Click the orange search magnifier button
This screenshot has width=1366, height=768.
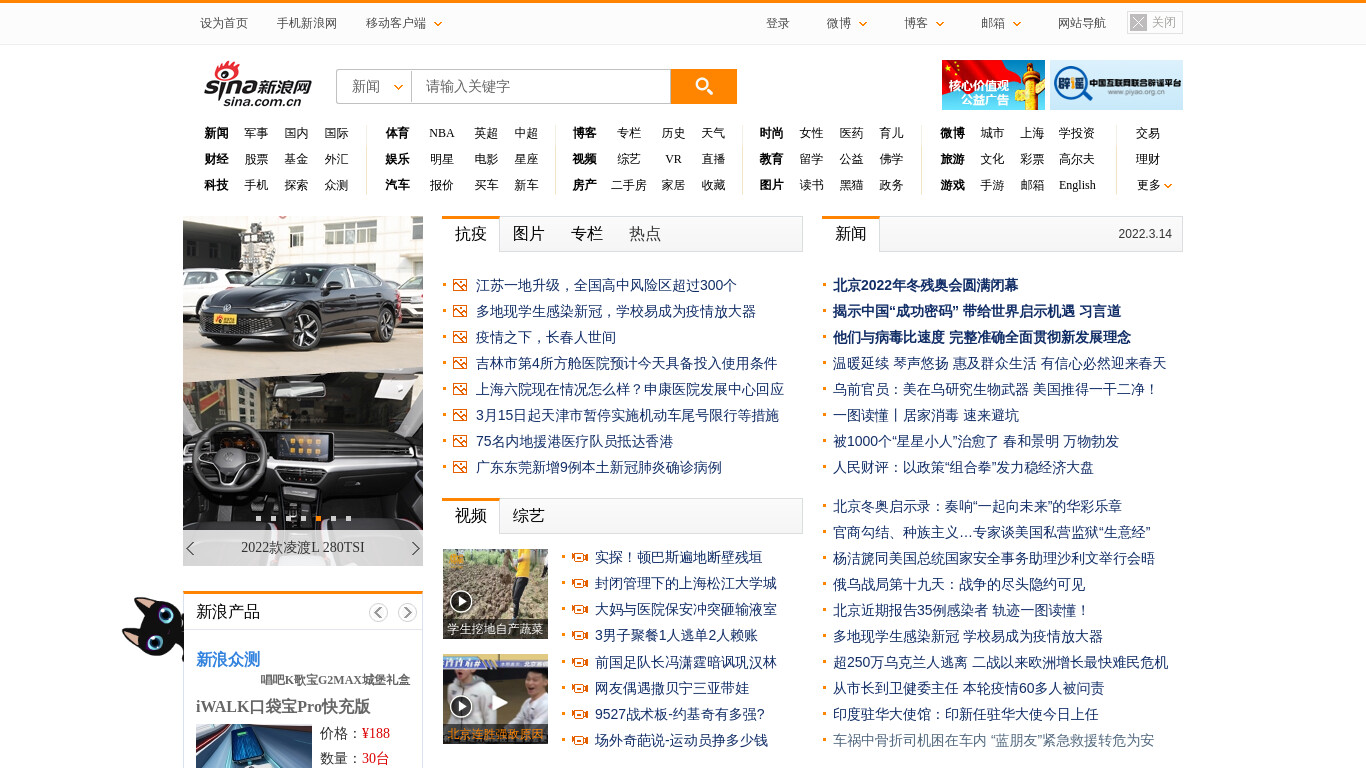point(703,86)
